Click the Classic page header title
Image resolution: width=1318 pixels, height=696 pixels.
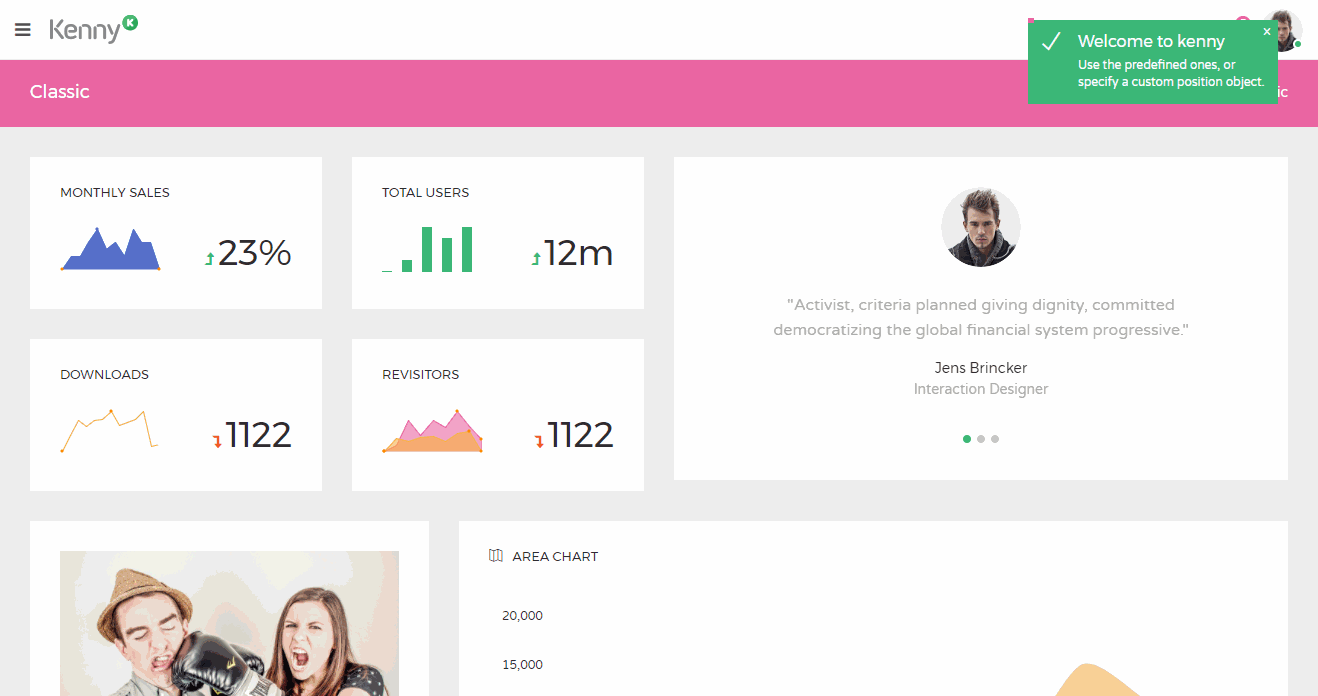[x=59, y=91]
